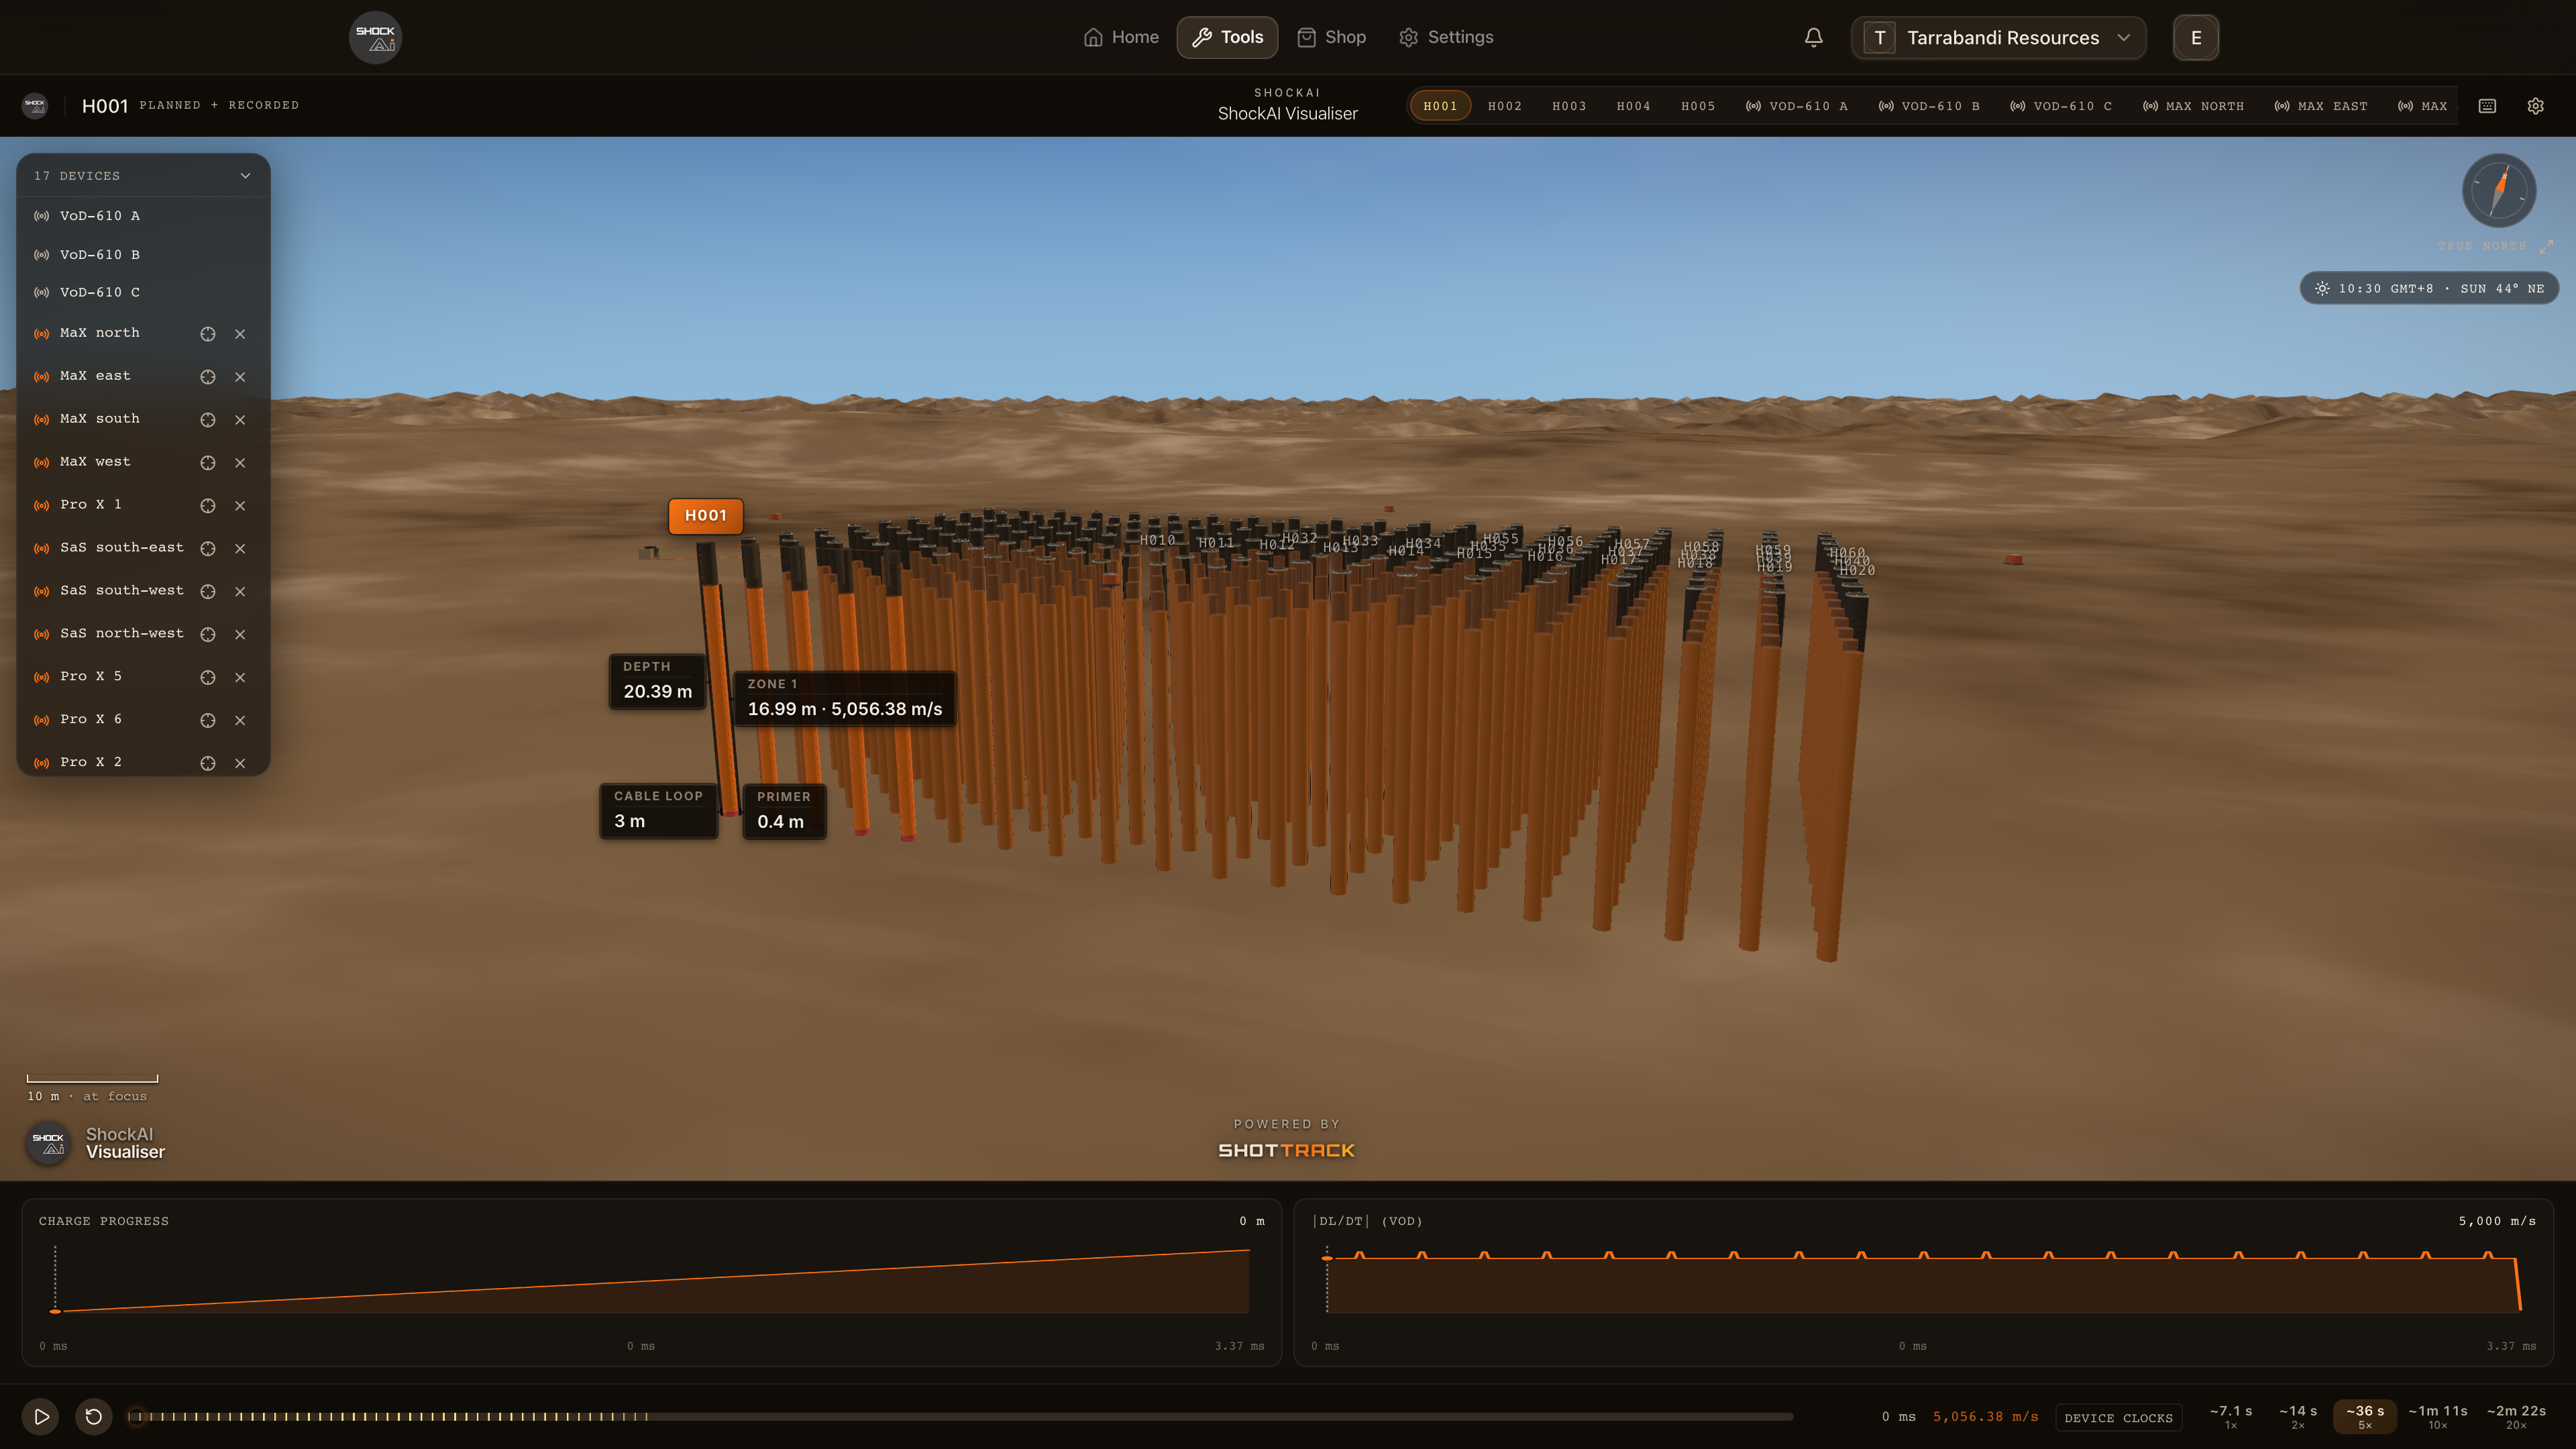Open Tarrabandi Resources organisation dropdown

(1998, 38)
